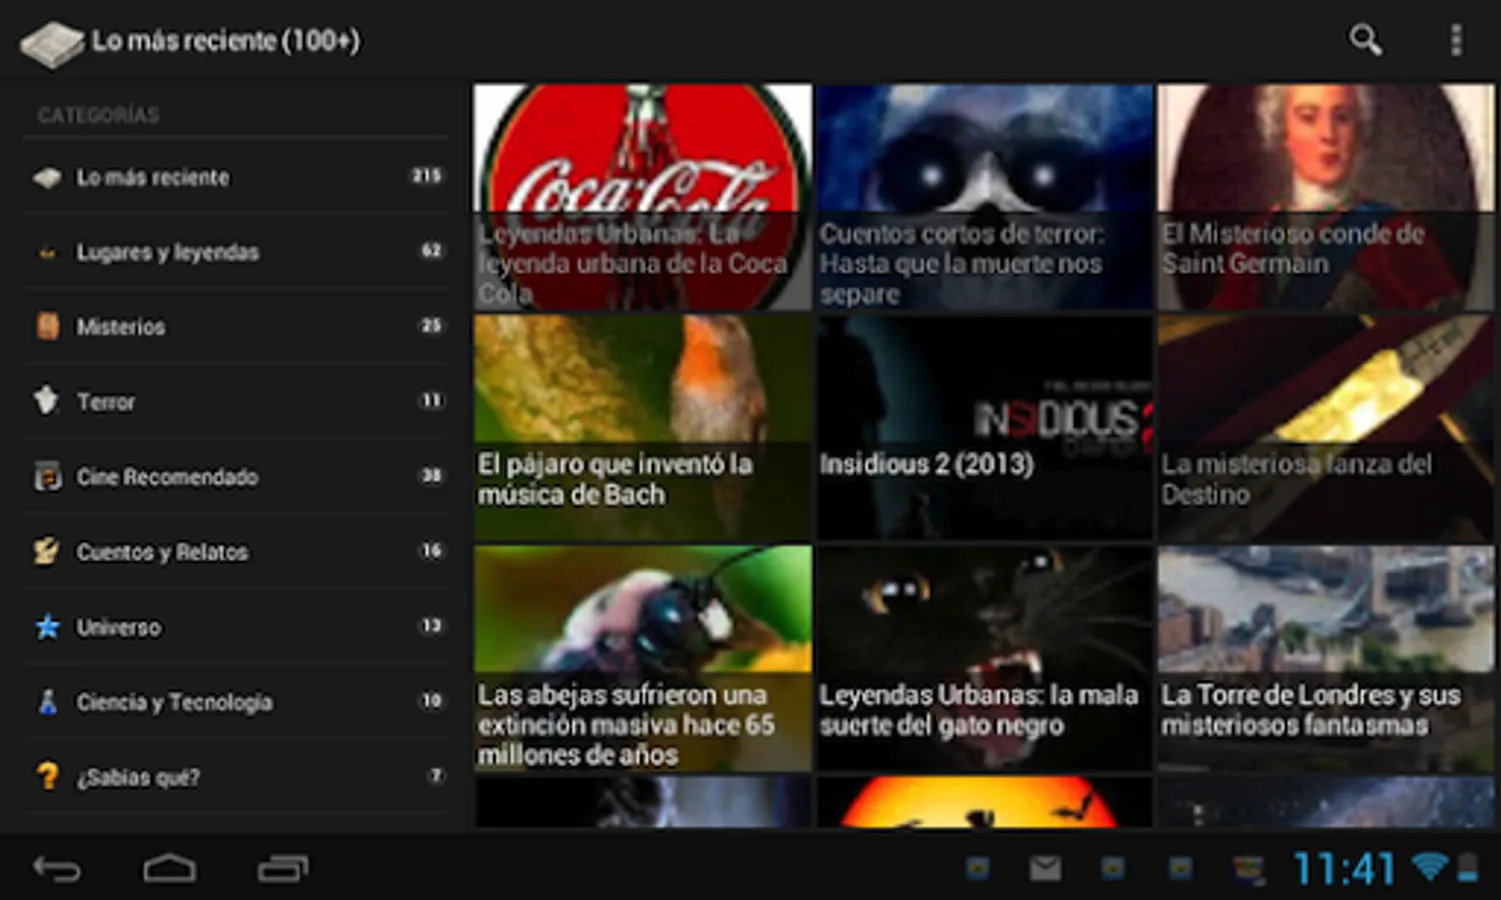The image size is (1501, 900).
Task: Click the 62 count badge
Action: (431, 251)
